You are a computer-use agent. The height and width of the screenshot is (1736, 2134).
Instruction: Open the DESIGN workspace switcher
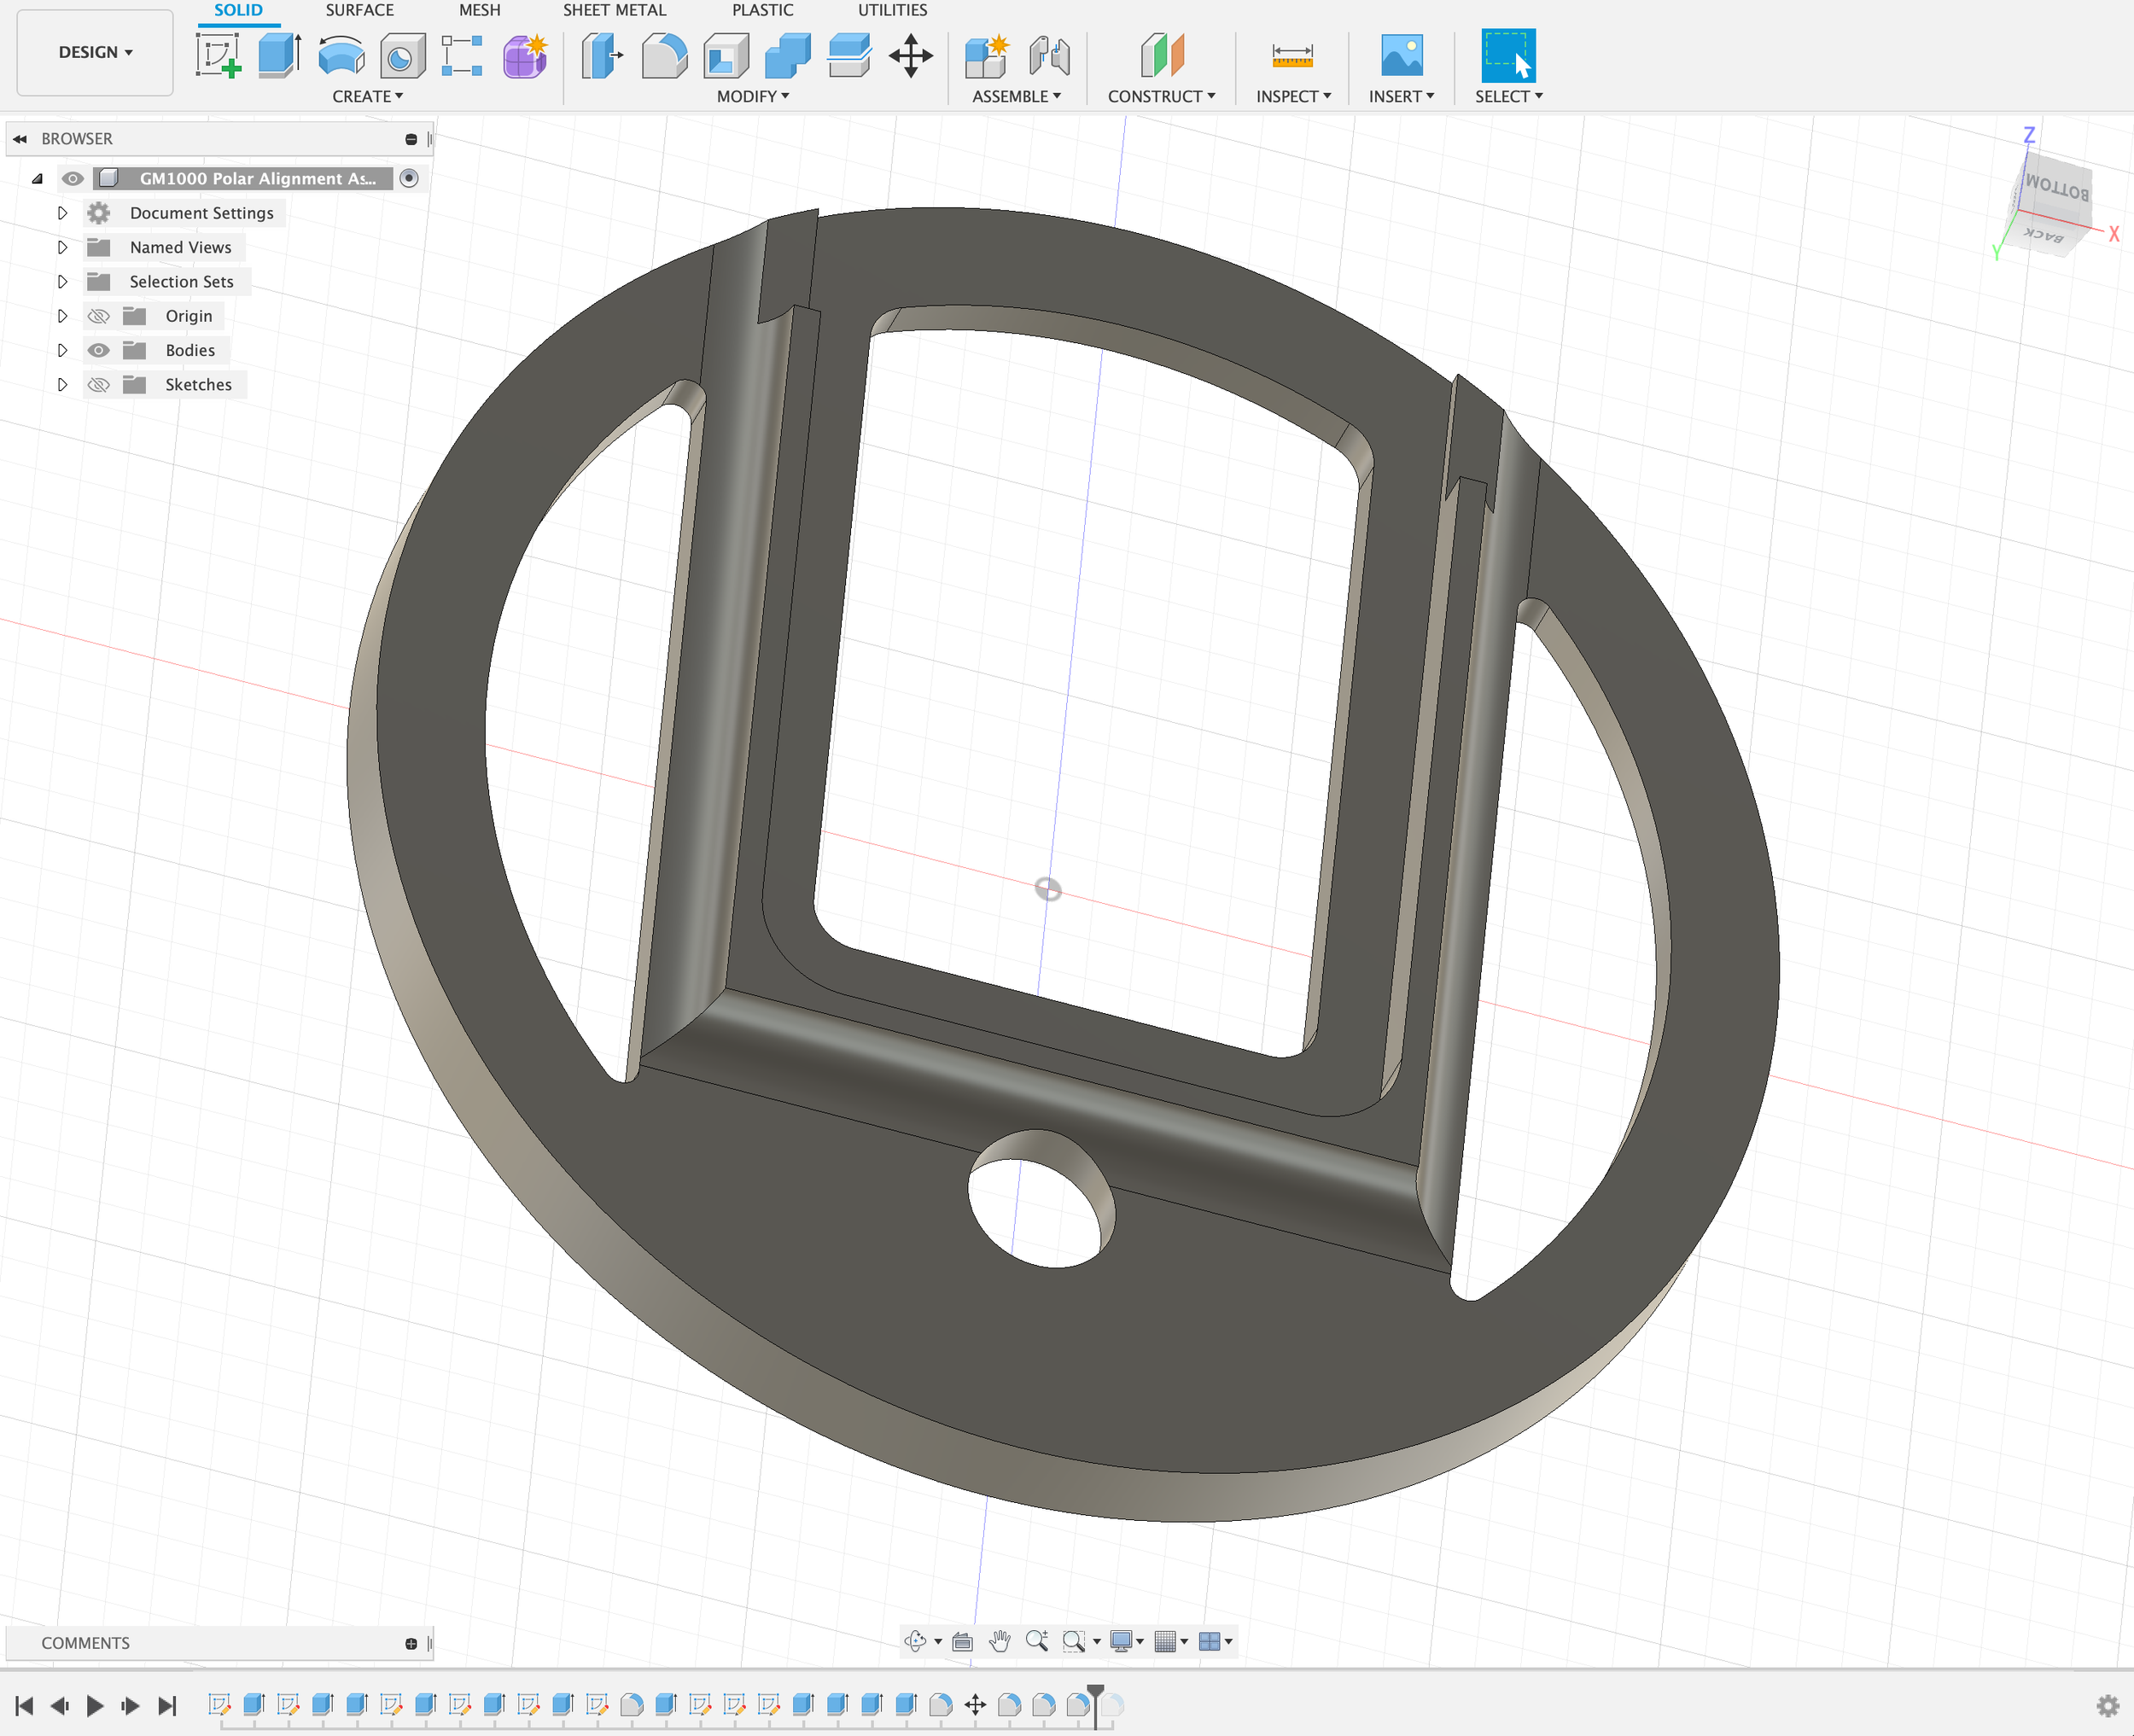[95, 52]
